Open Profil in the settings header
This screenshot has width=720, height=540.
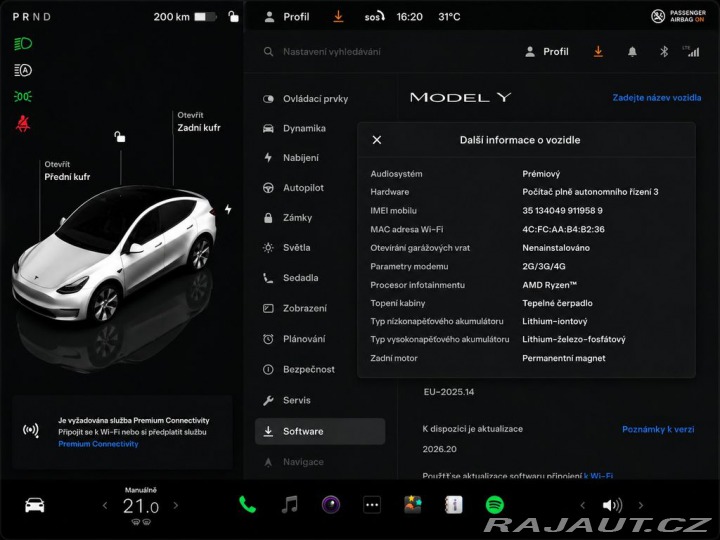546,52
